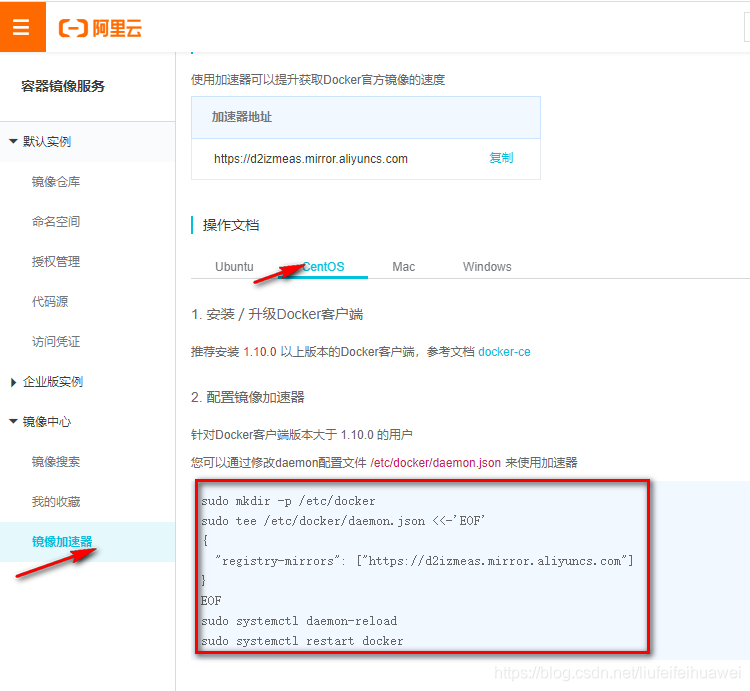Switch to the CentOS tab
This screenshot has width=750, height=691.
tap(323, 266)
